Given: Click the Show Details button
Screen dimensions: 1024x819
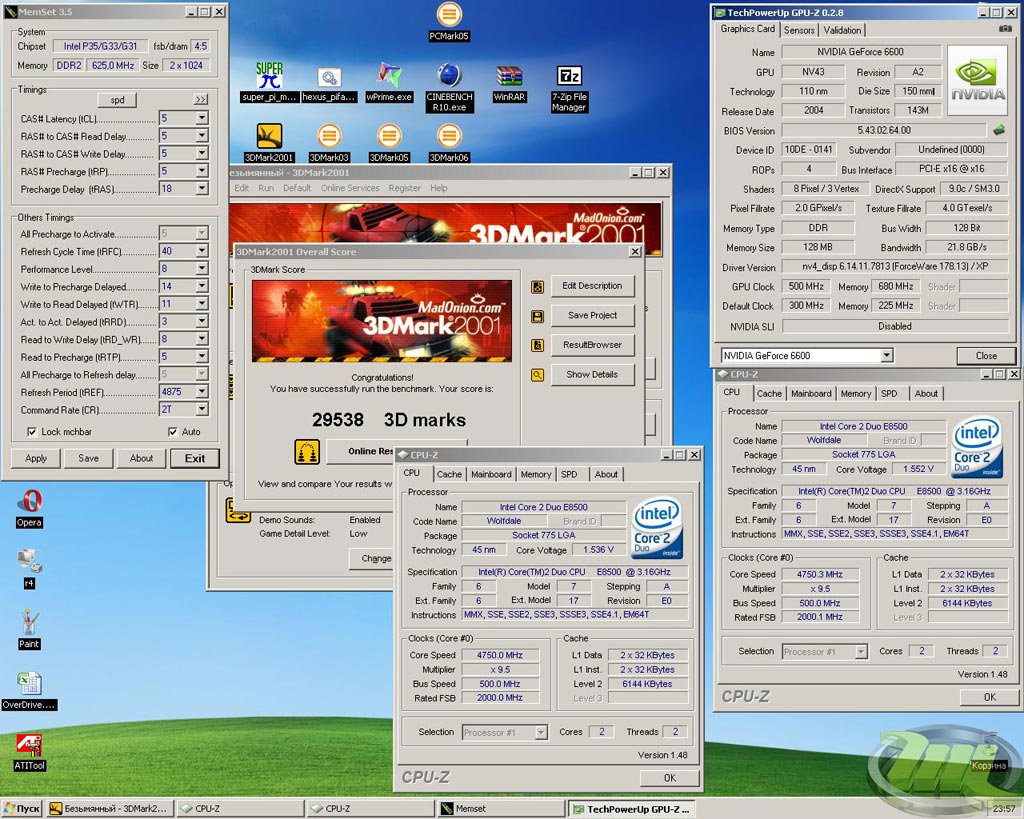Looking at the screenshot, I should [x=592, y=375].
